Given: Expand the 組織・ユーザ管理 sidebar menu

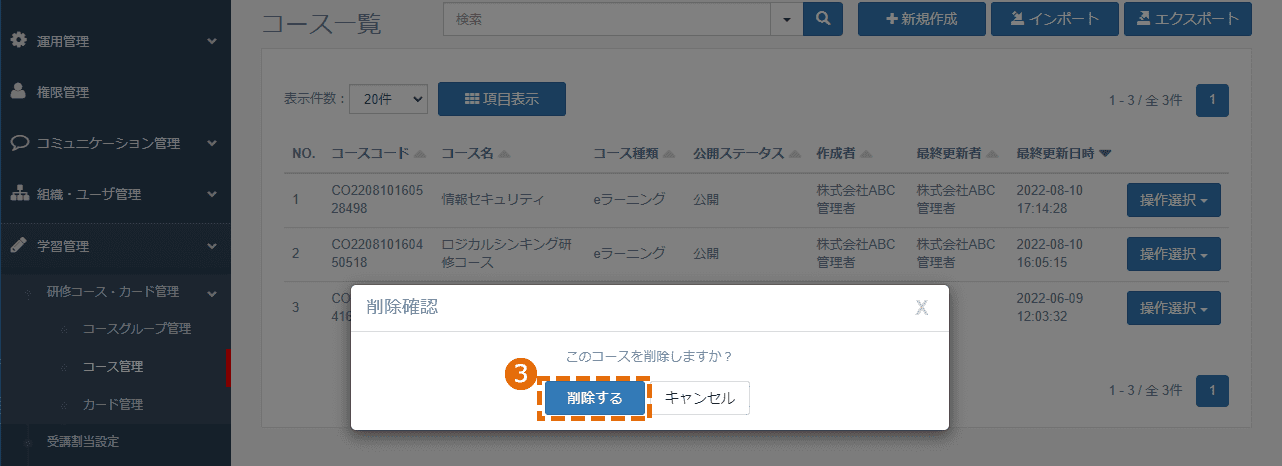Looking at the screenshot, I should point(115,194).
